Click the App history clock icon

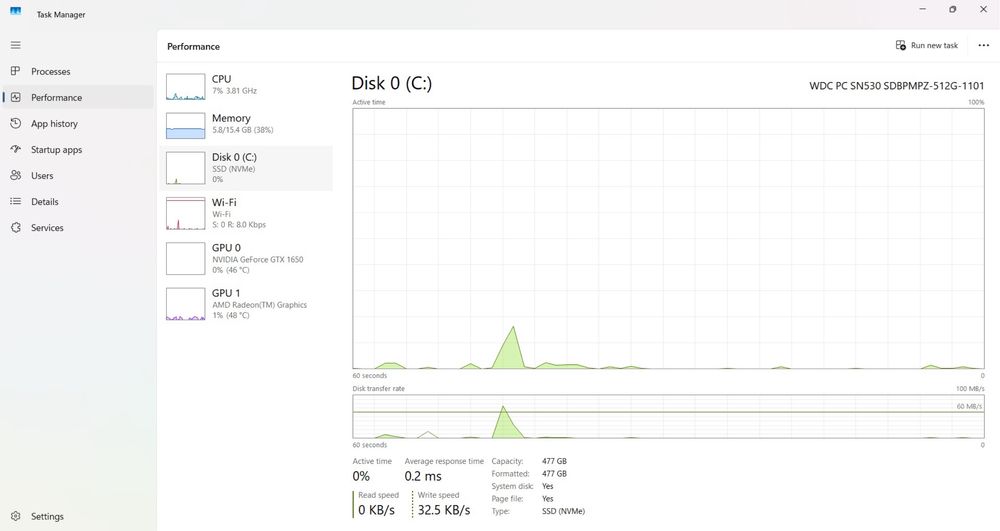tap(15, 123)
